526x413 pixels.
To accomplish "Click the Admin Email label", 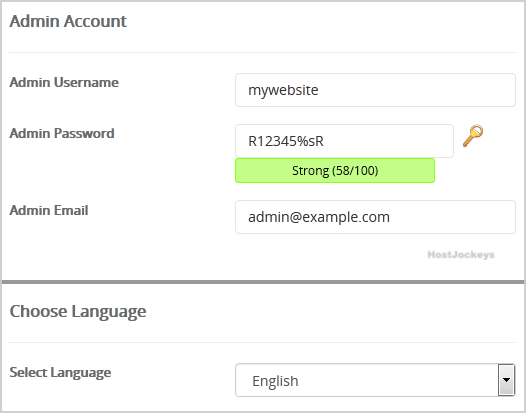I will pos(49,210).
